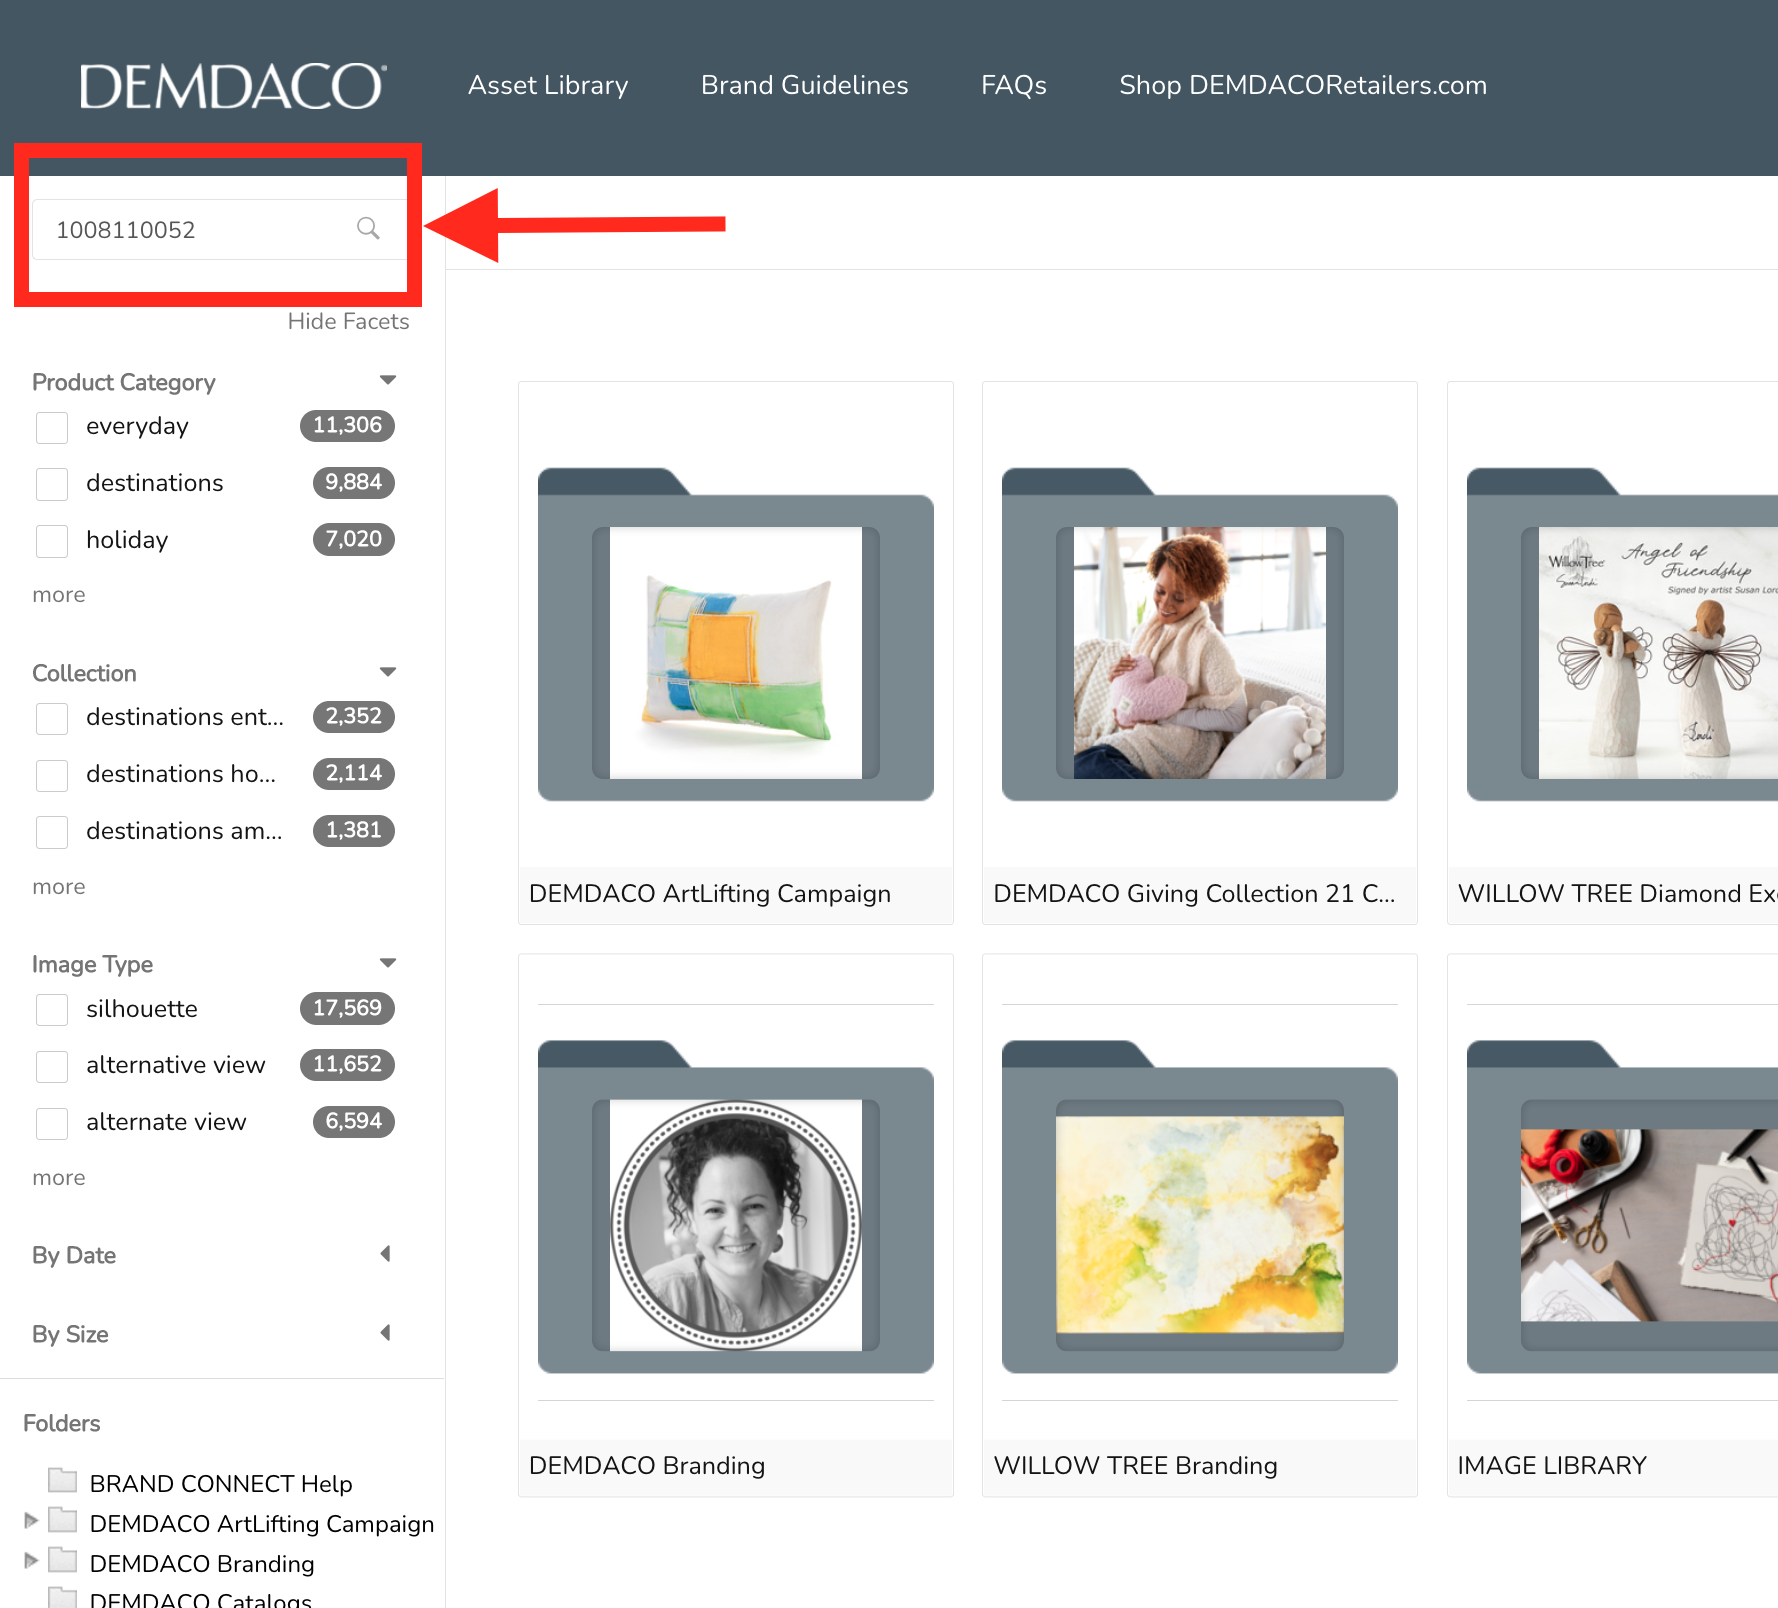Show more Image Type options
Image resolution: width=1778 pixels, height=1608 pixels.
59,1178
